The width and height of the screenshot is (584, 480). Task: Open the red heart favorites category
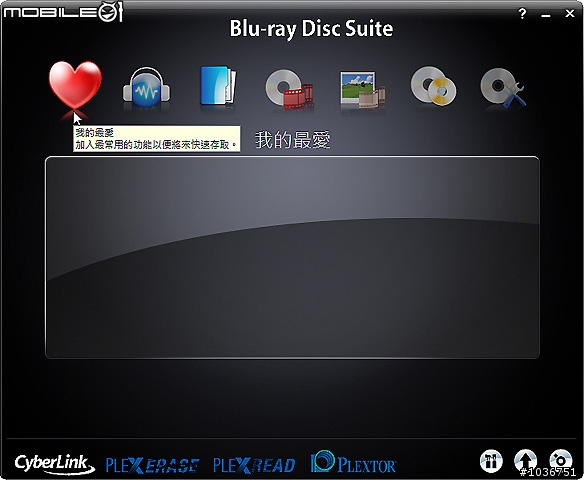click(75, 85)
